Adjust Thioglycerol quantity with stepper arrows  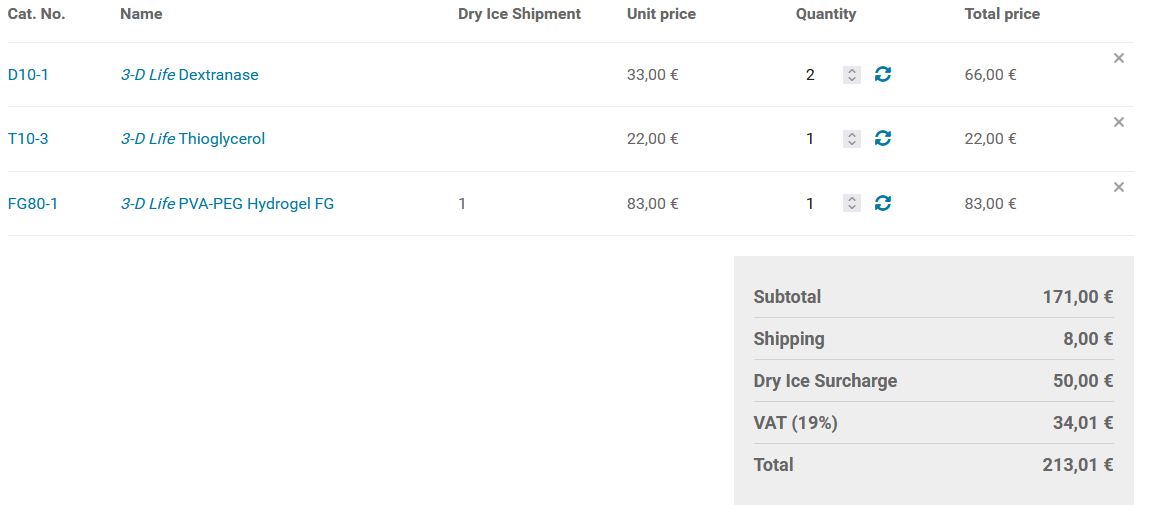pos(851,139)
